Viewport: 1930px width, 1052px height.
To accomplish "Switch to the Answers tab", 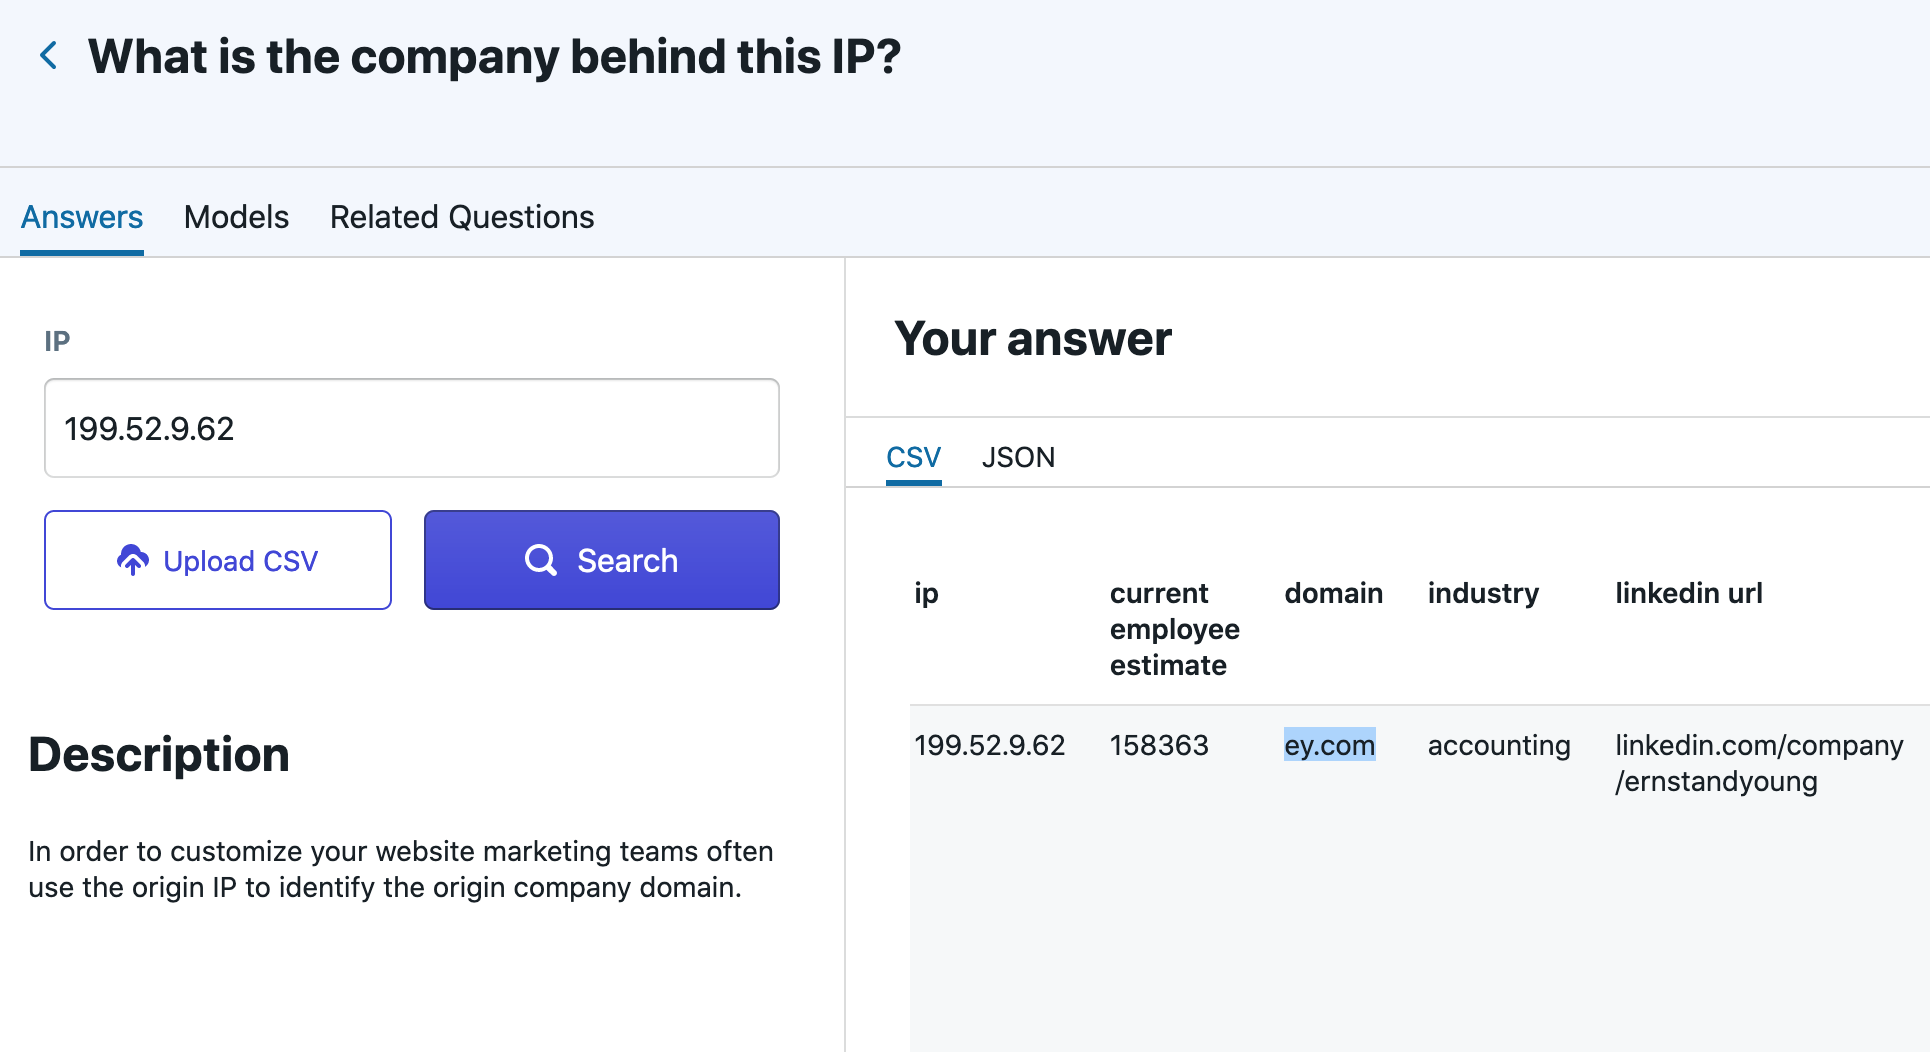I will (x=82, y=217).
